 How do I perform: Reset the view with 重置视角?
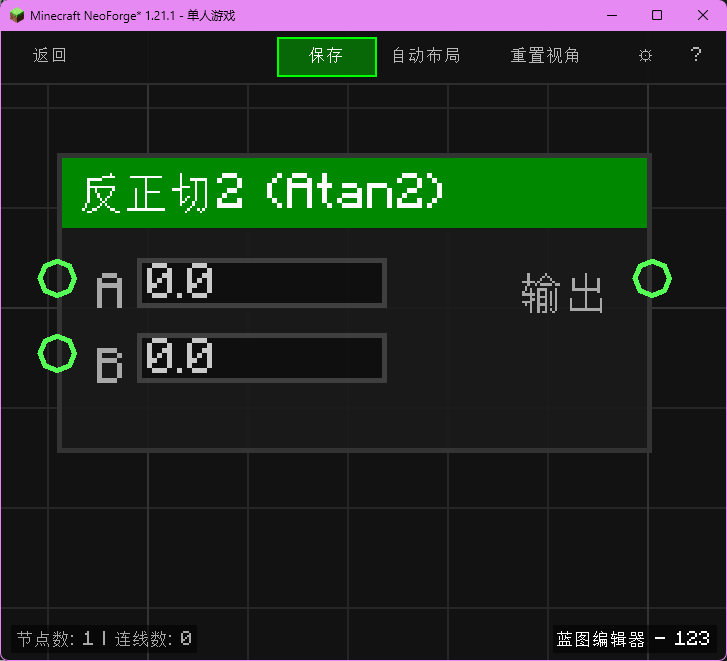tap(545, 56)
